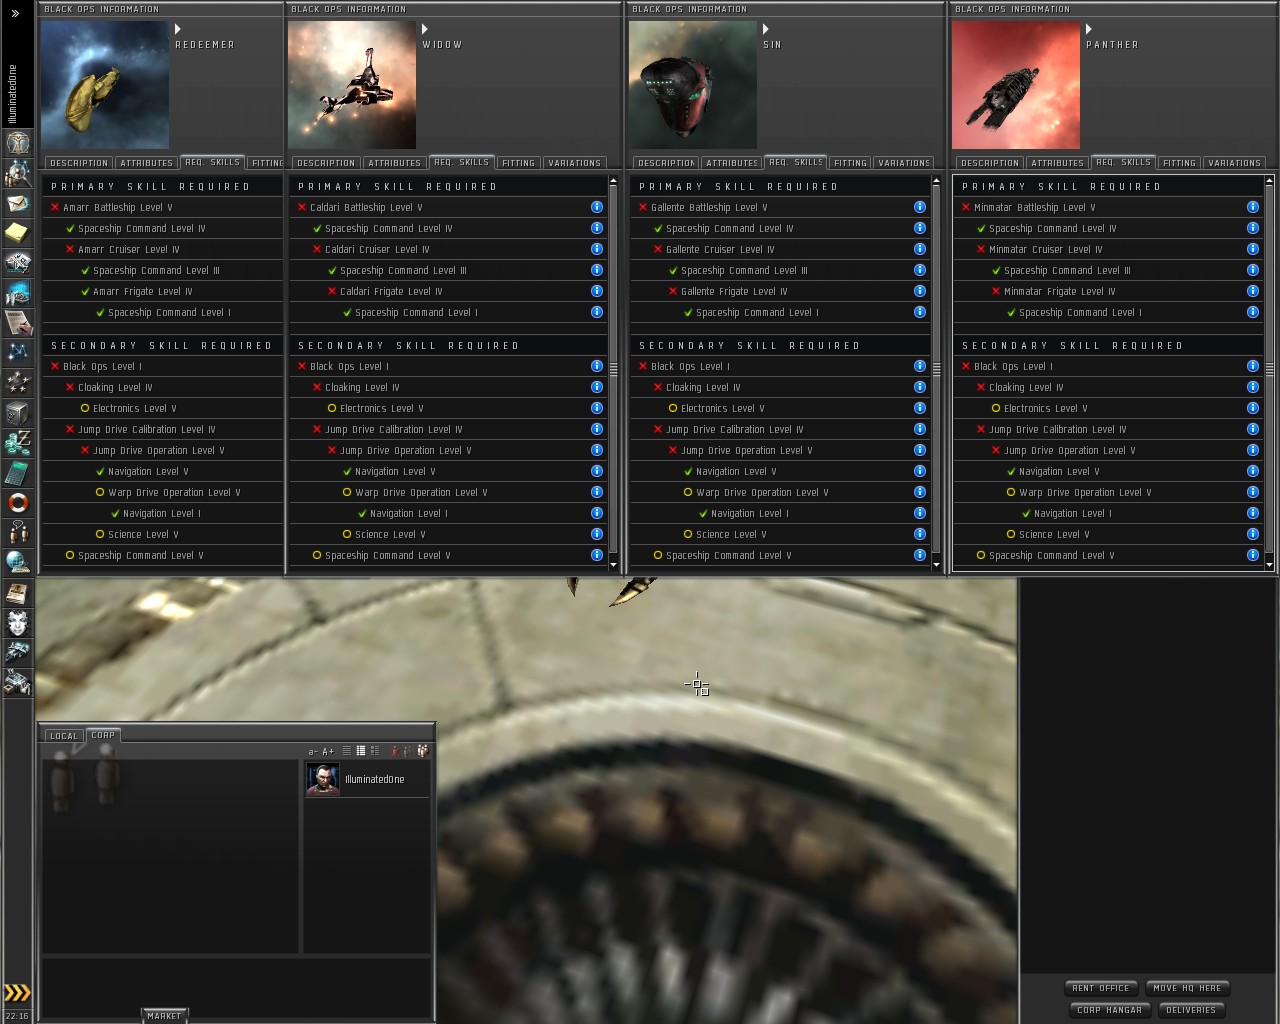Click the female face portrait sidebar icon

tap(18, 622)
